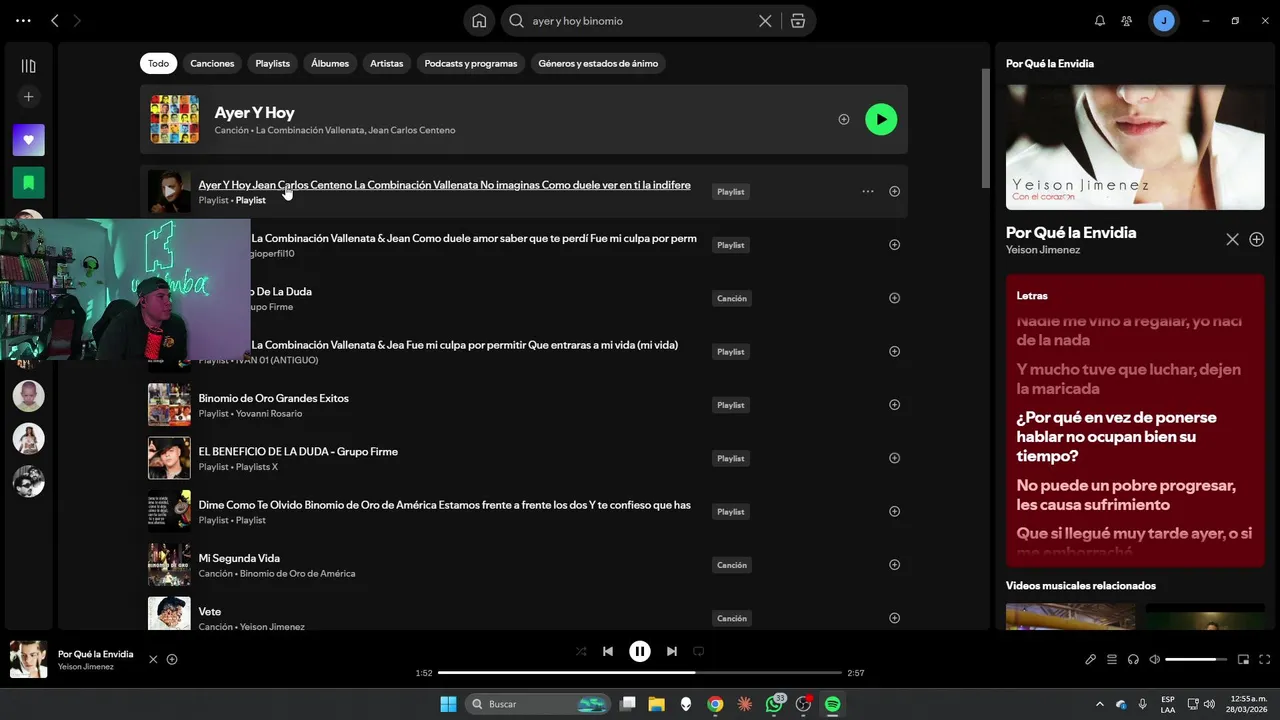Open Windows Start menu
Viewport: 1280px width, 720px height.
pos(448,704)
